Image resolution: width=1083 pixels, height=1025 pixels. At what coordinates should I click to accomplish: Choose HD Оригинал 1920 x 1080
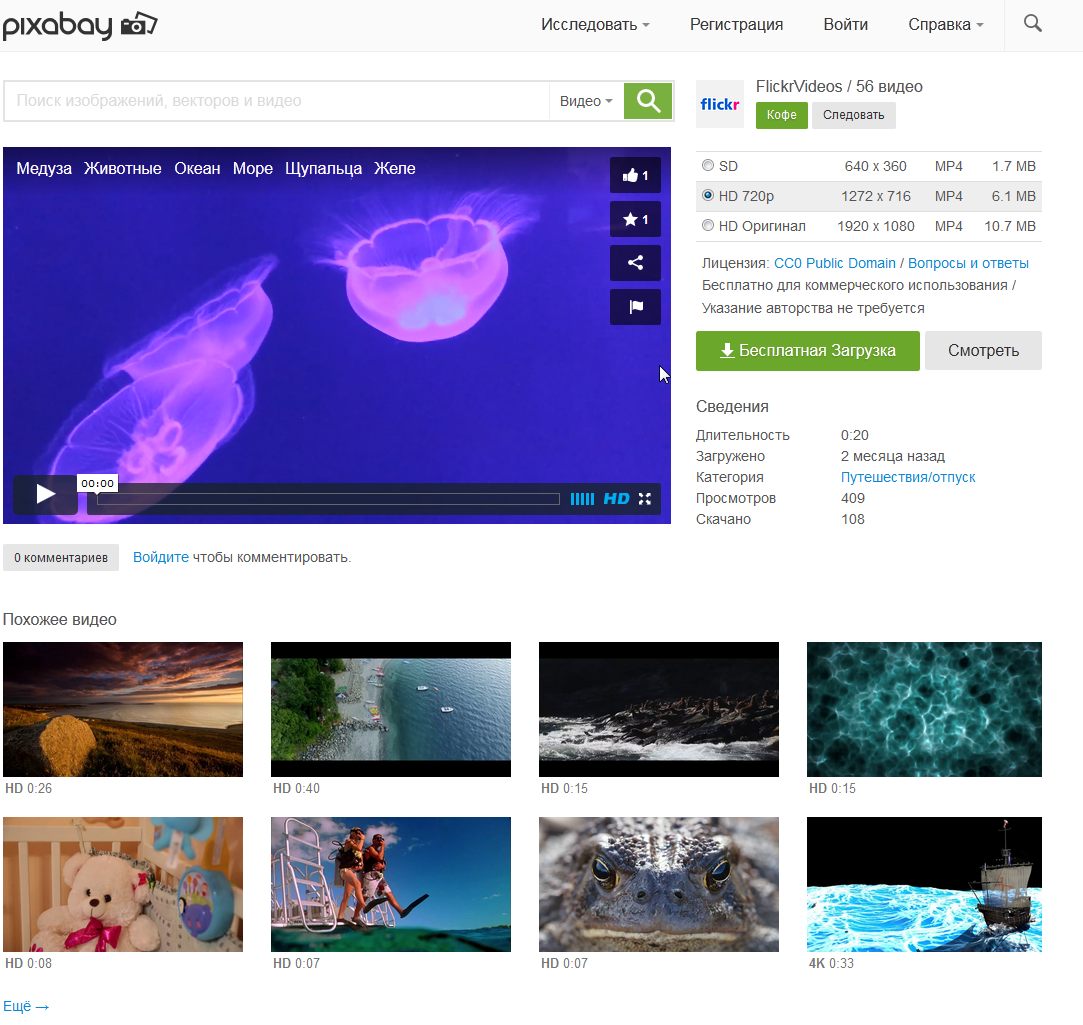coord(708,226)
